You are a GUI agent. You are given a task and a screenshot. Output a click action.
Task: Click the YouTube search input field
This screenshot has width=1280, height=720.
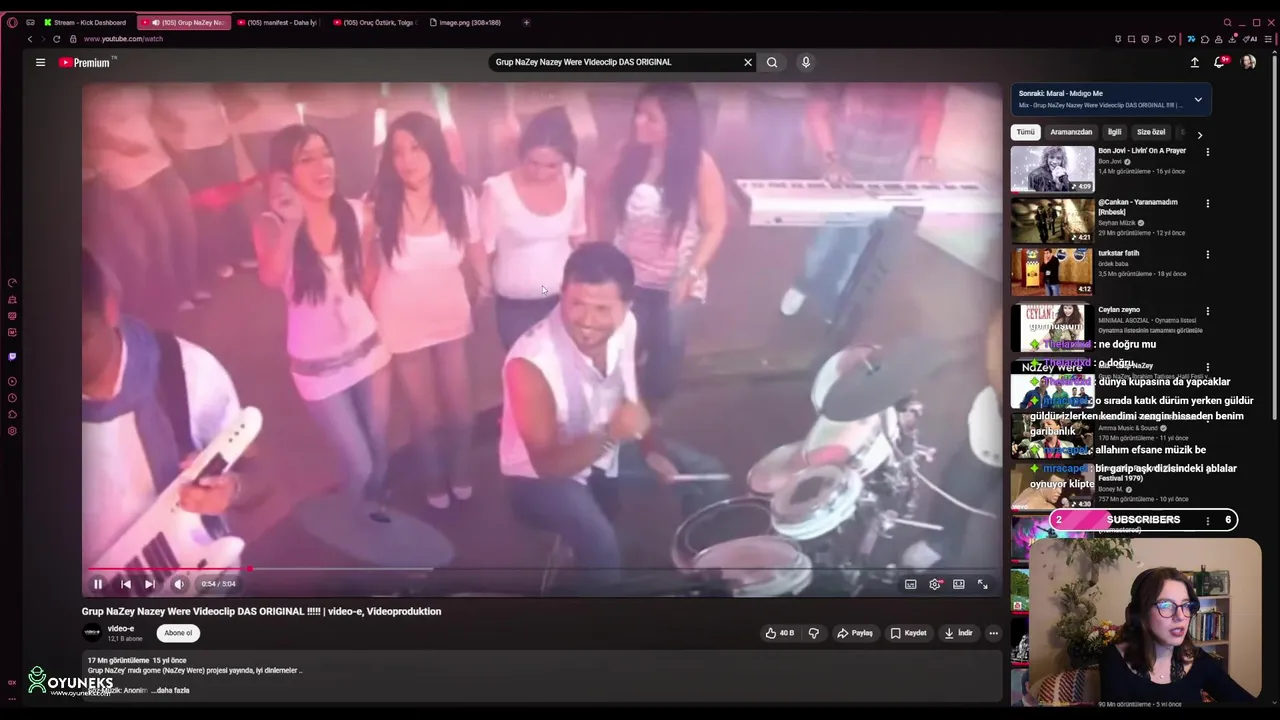(615, 62)
